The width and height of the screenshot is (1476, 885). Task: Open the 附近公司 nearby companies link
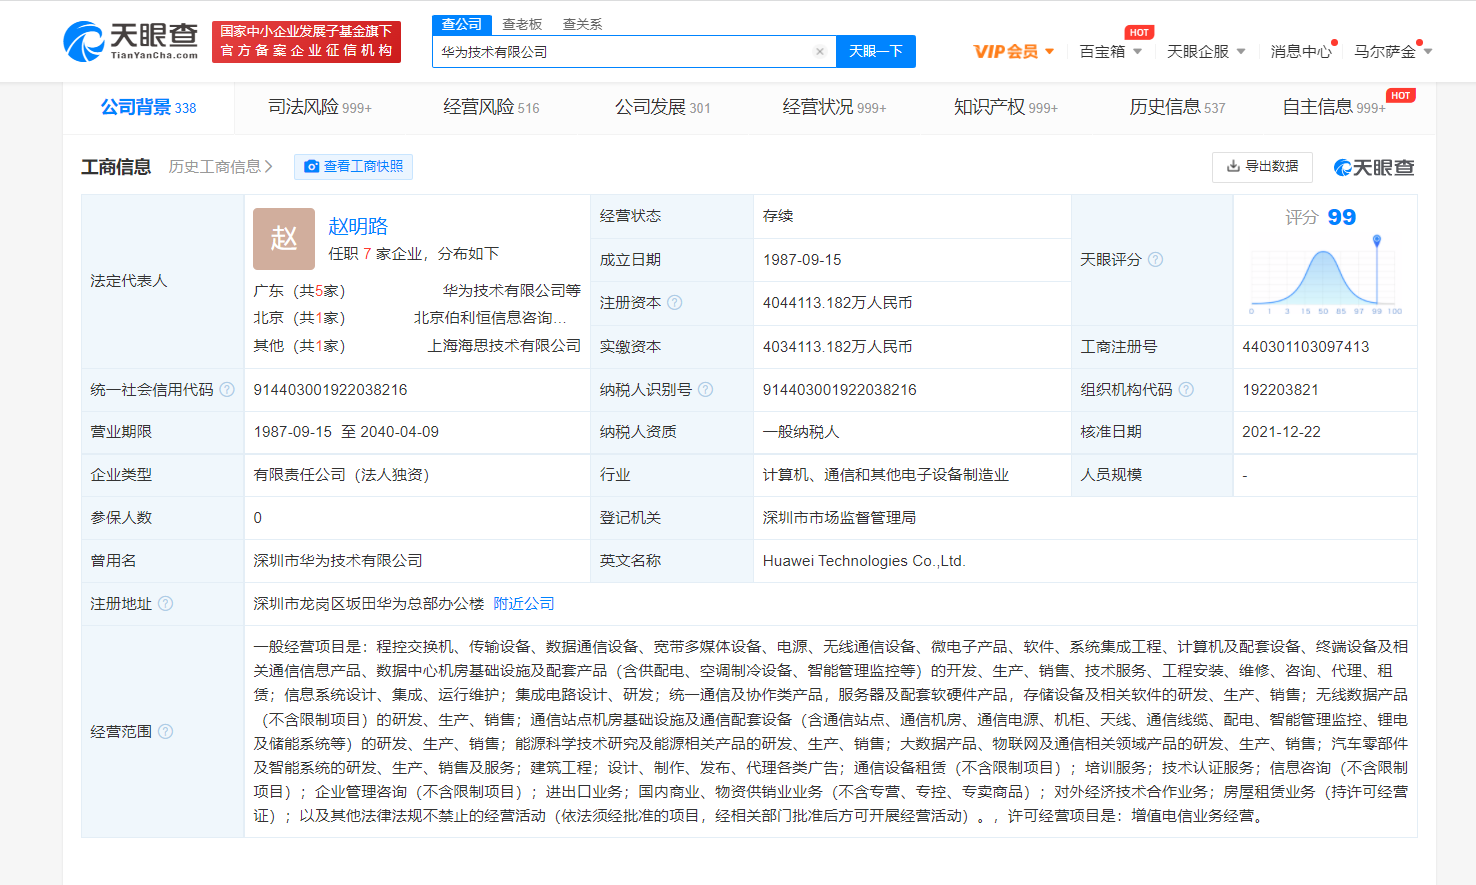(x=524, y=603)
